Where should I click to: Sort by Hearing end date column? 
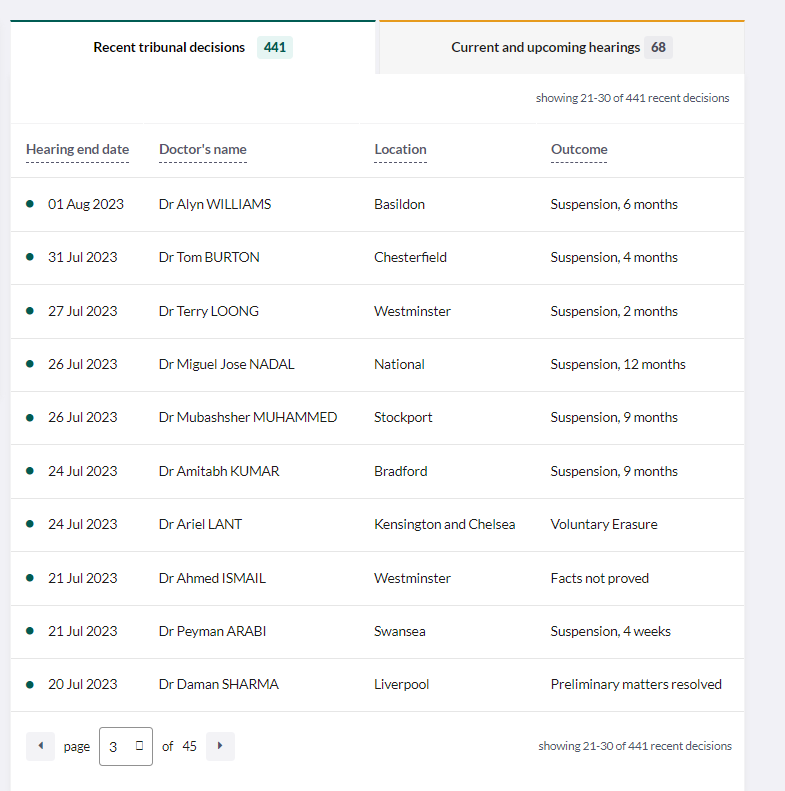(77, 149)
